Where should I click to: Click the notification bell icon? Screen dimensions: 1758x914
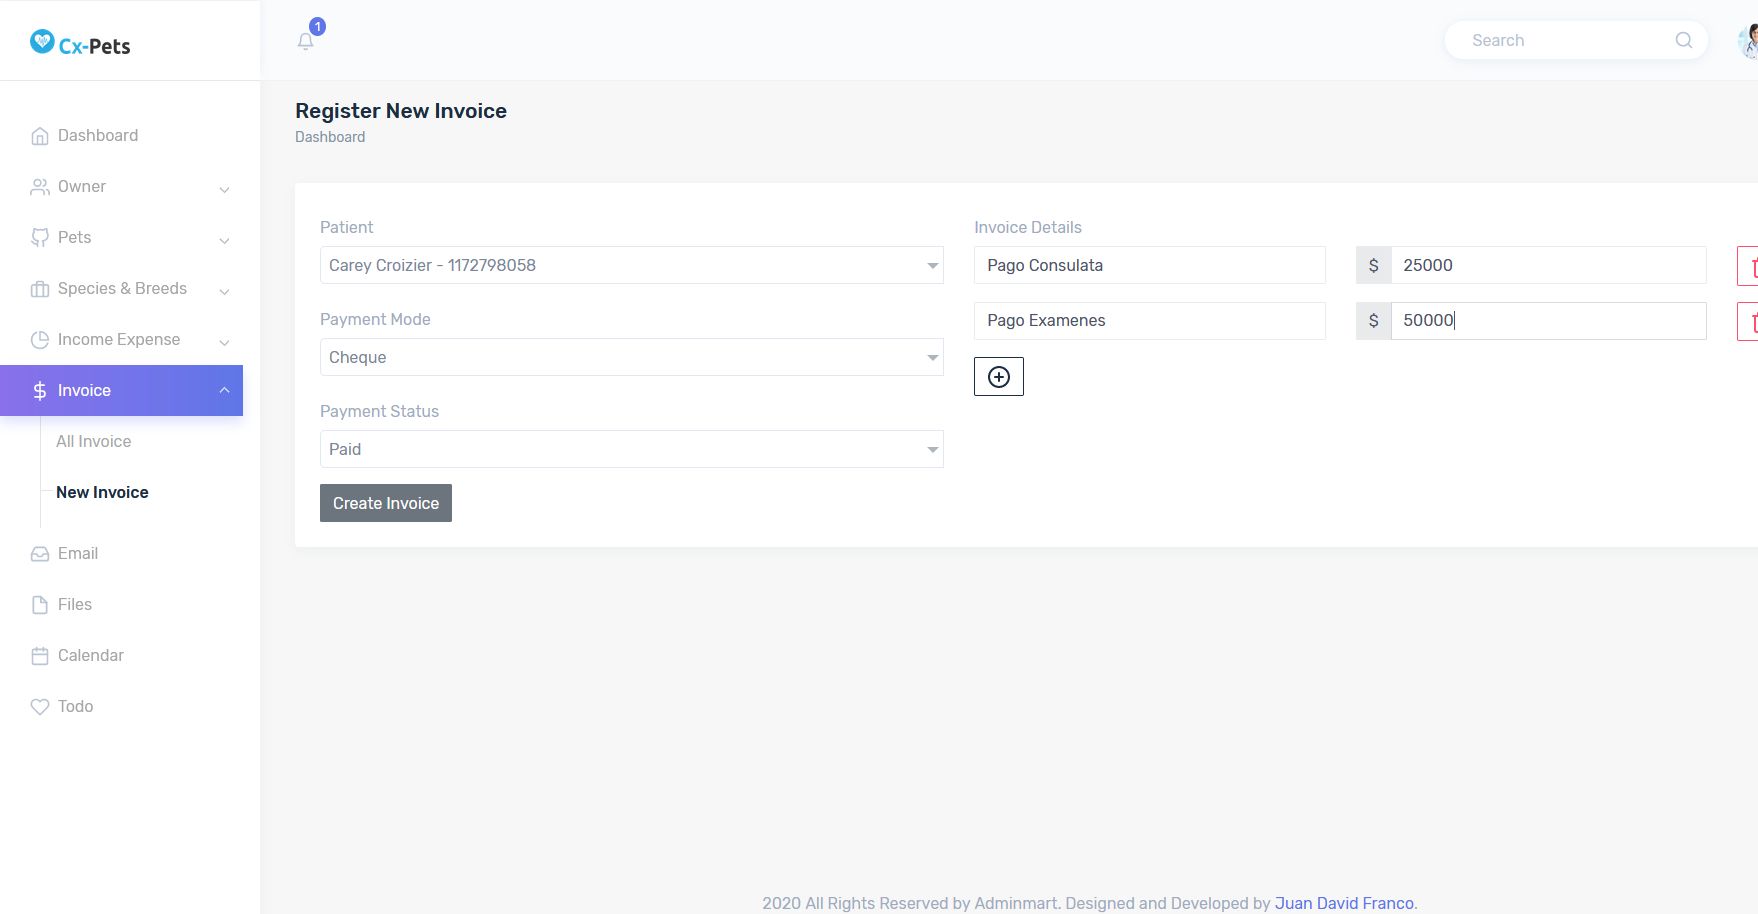pyautogui.click(x=306, y=41)
